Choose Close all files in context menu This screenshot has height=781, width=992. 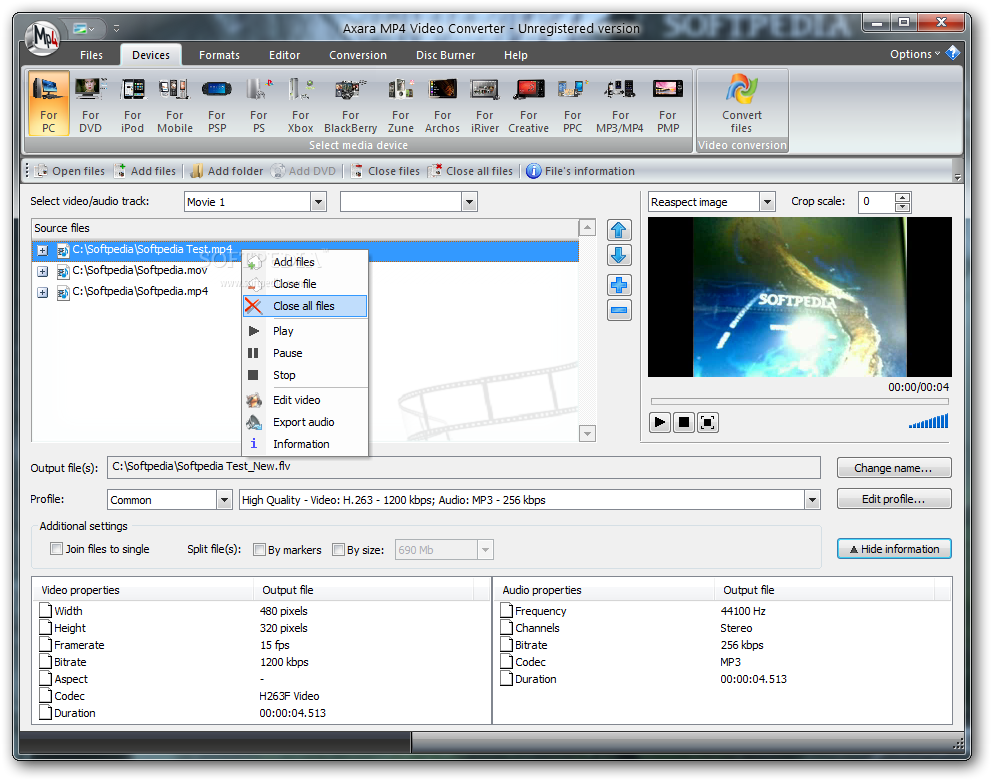(x=304, y=306)
